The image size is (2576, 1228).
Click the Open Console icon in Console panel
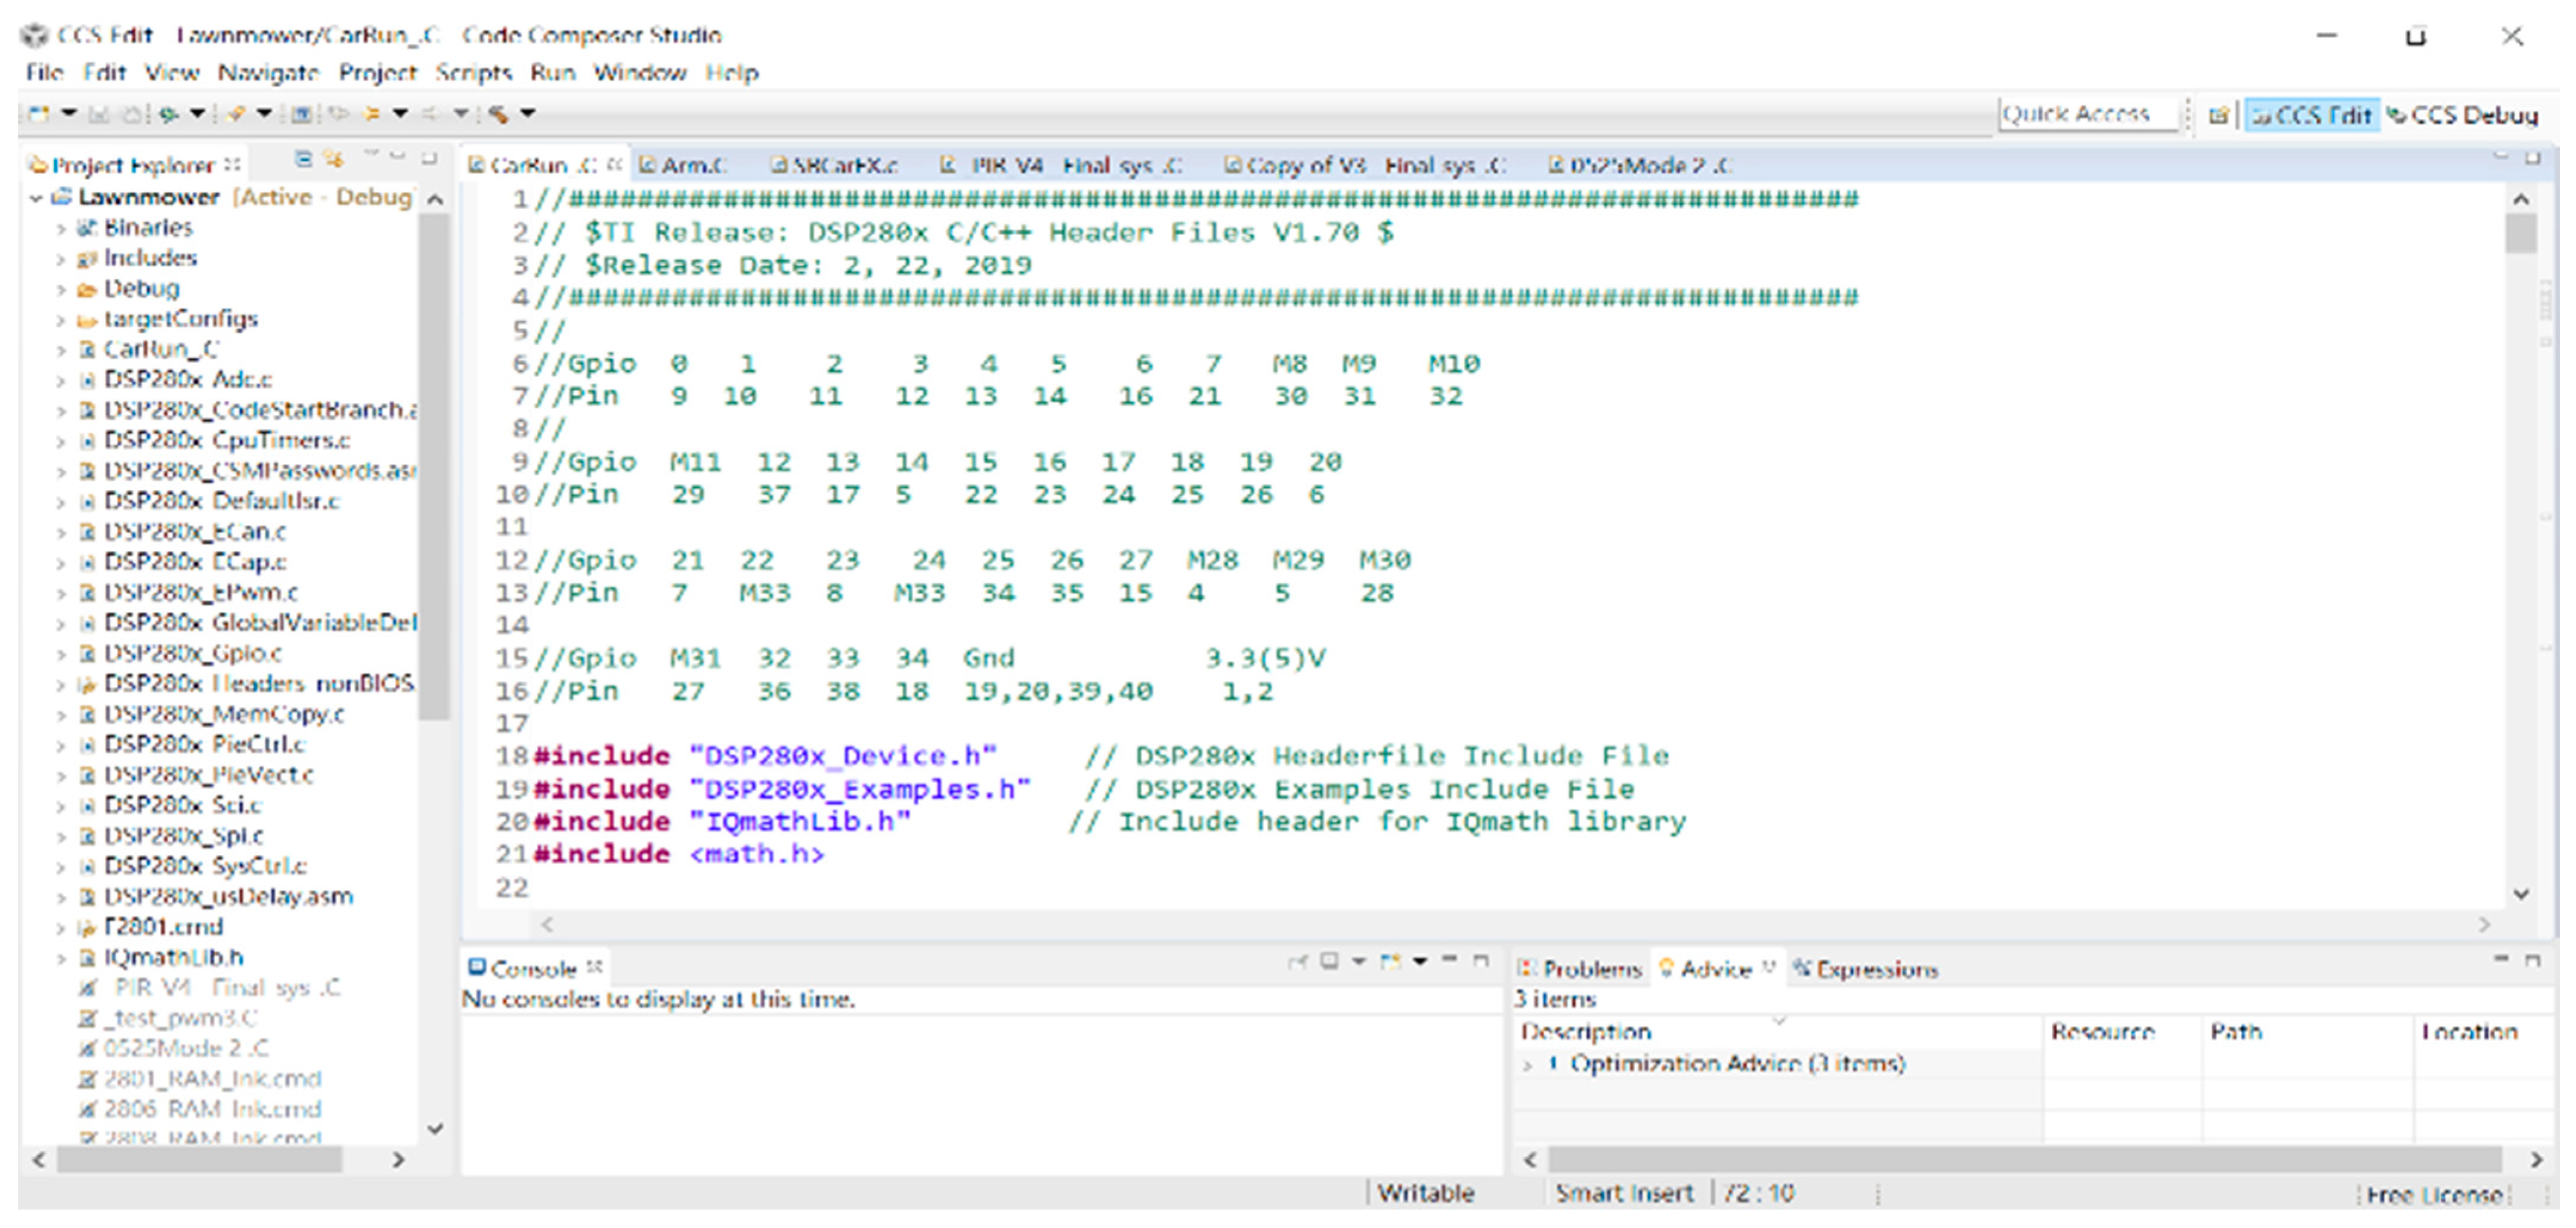[1390, 962]
